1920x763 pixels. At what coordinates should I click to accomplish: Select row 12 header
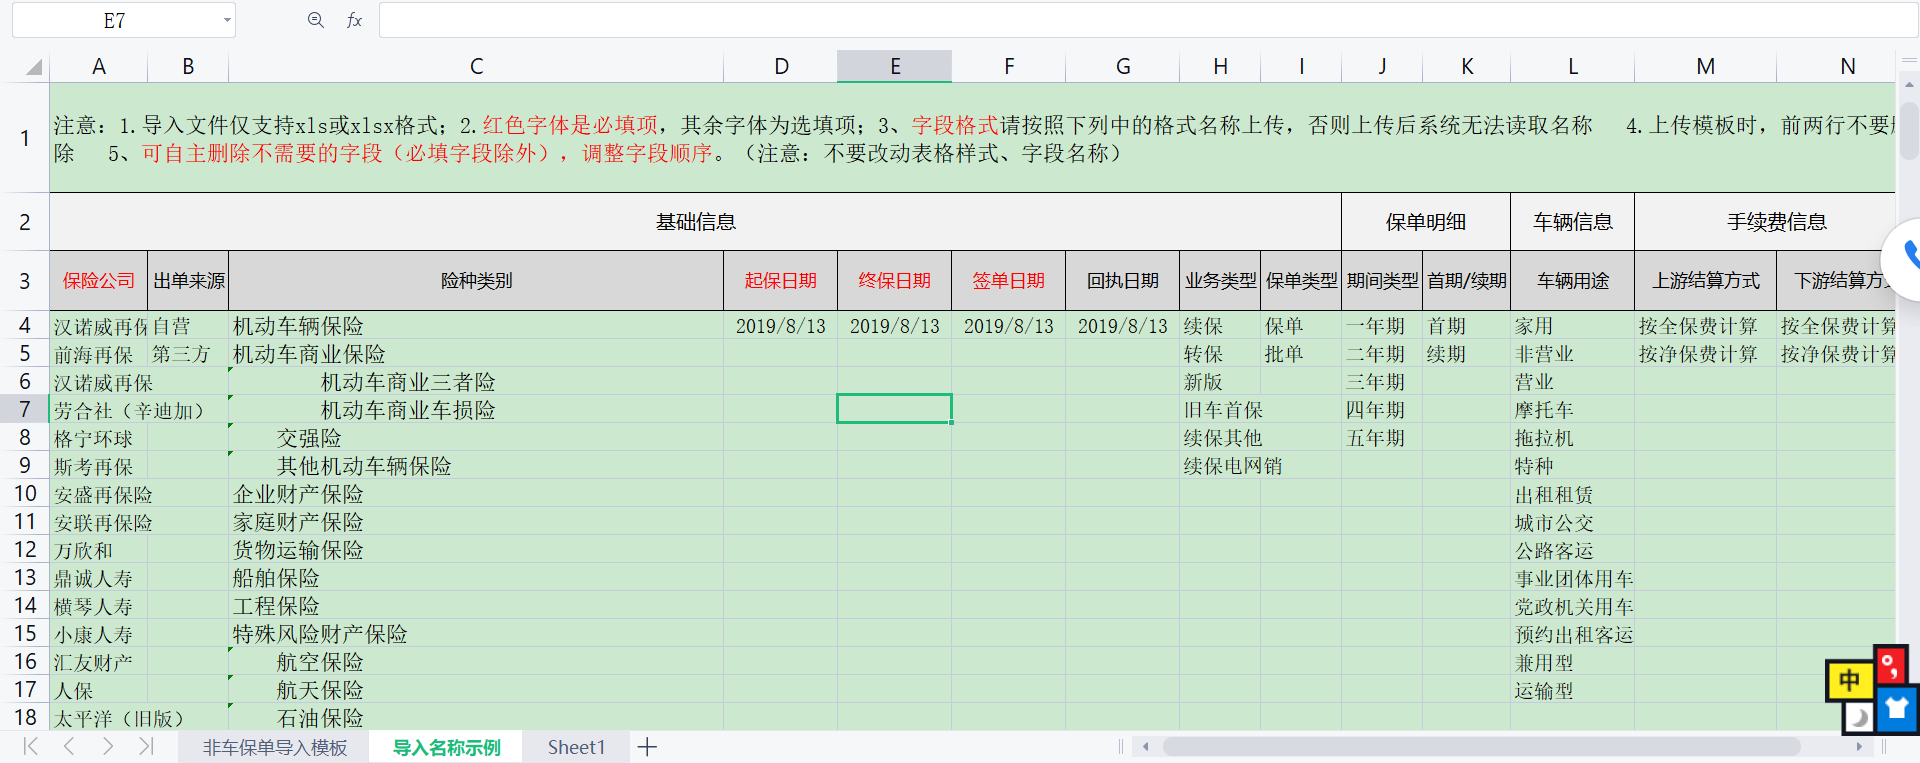tap(25, 549)
